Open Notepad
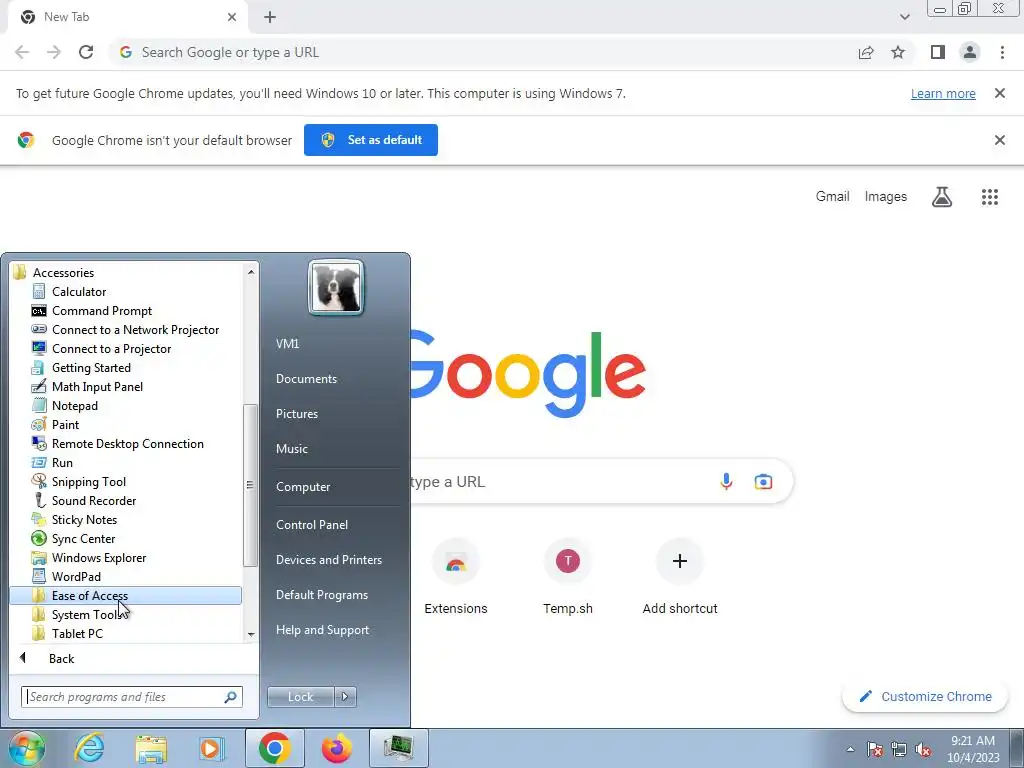The image size is (1024, 768). 74,406
